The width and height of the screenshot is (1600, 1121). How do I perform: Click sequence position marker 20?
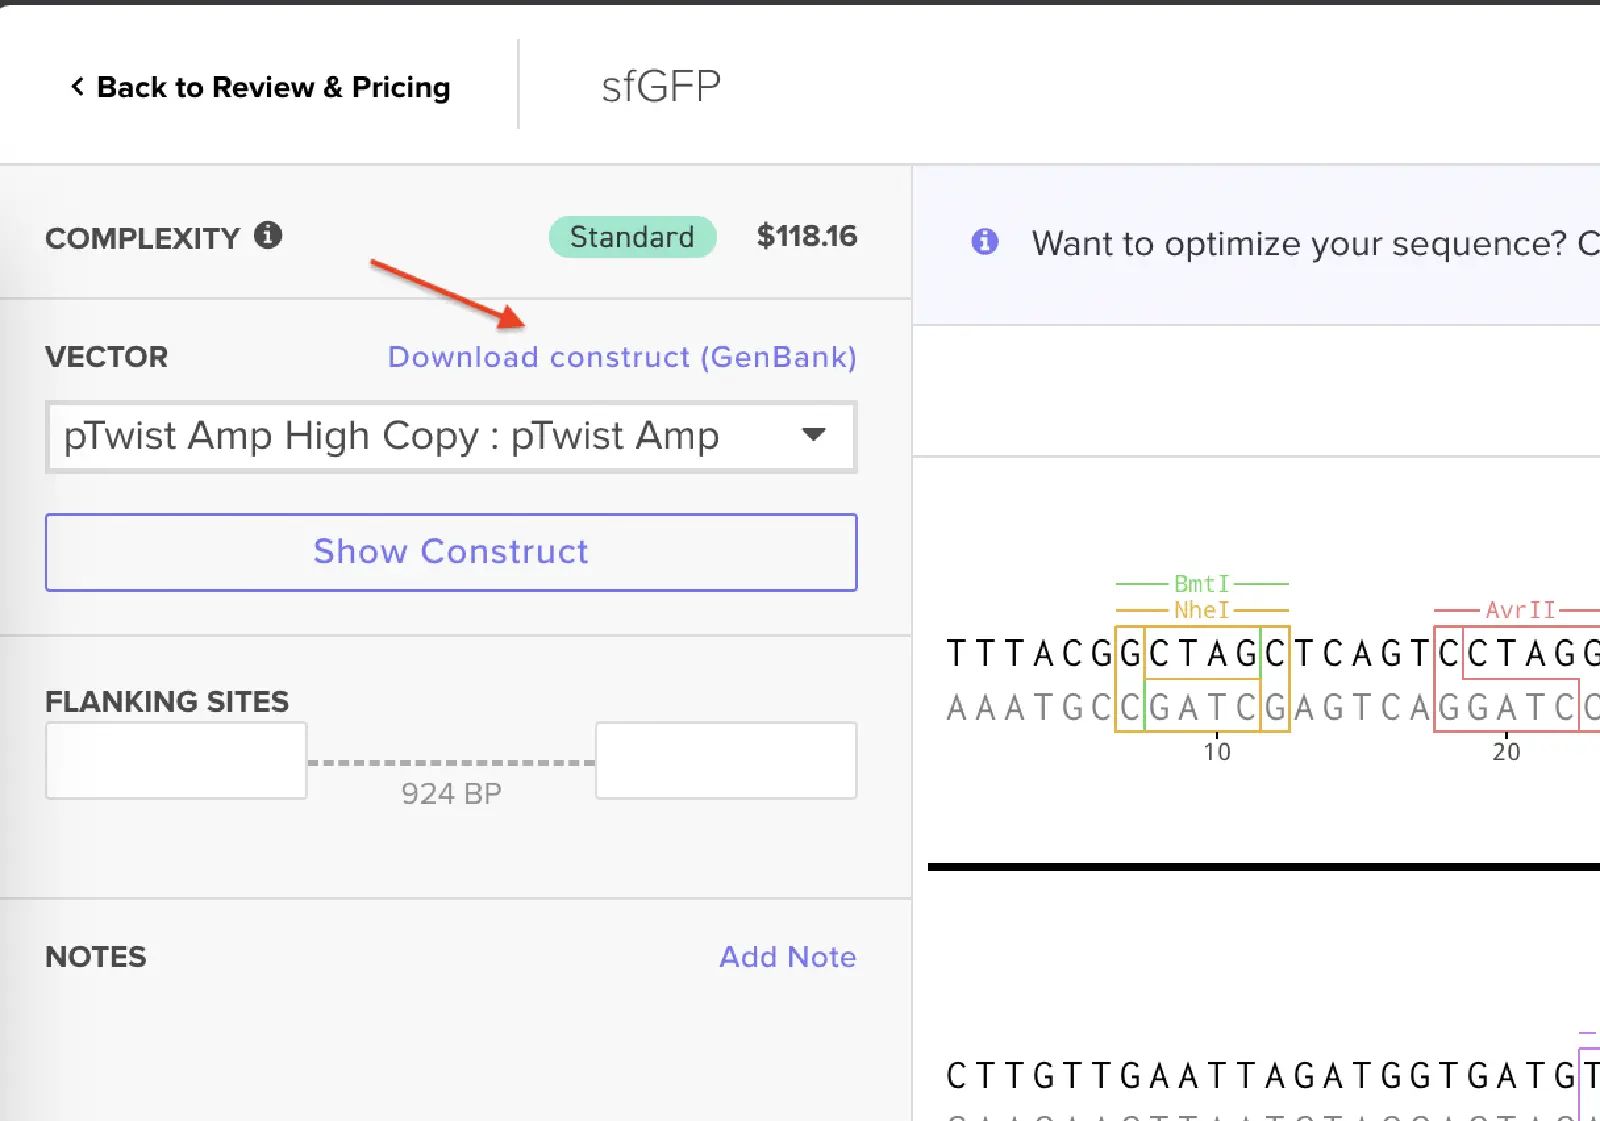pyautogui.click(x=1506, y=752)
